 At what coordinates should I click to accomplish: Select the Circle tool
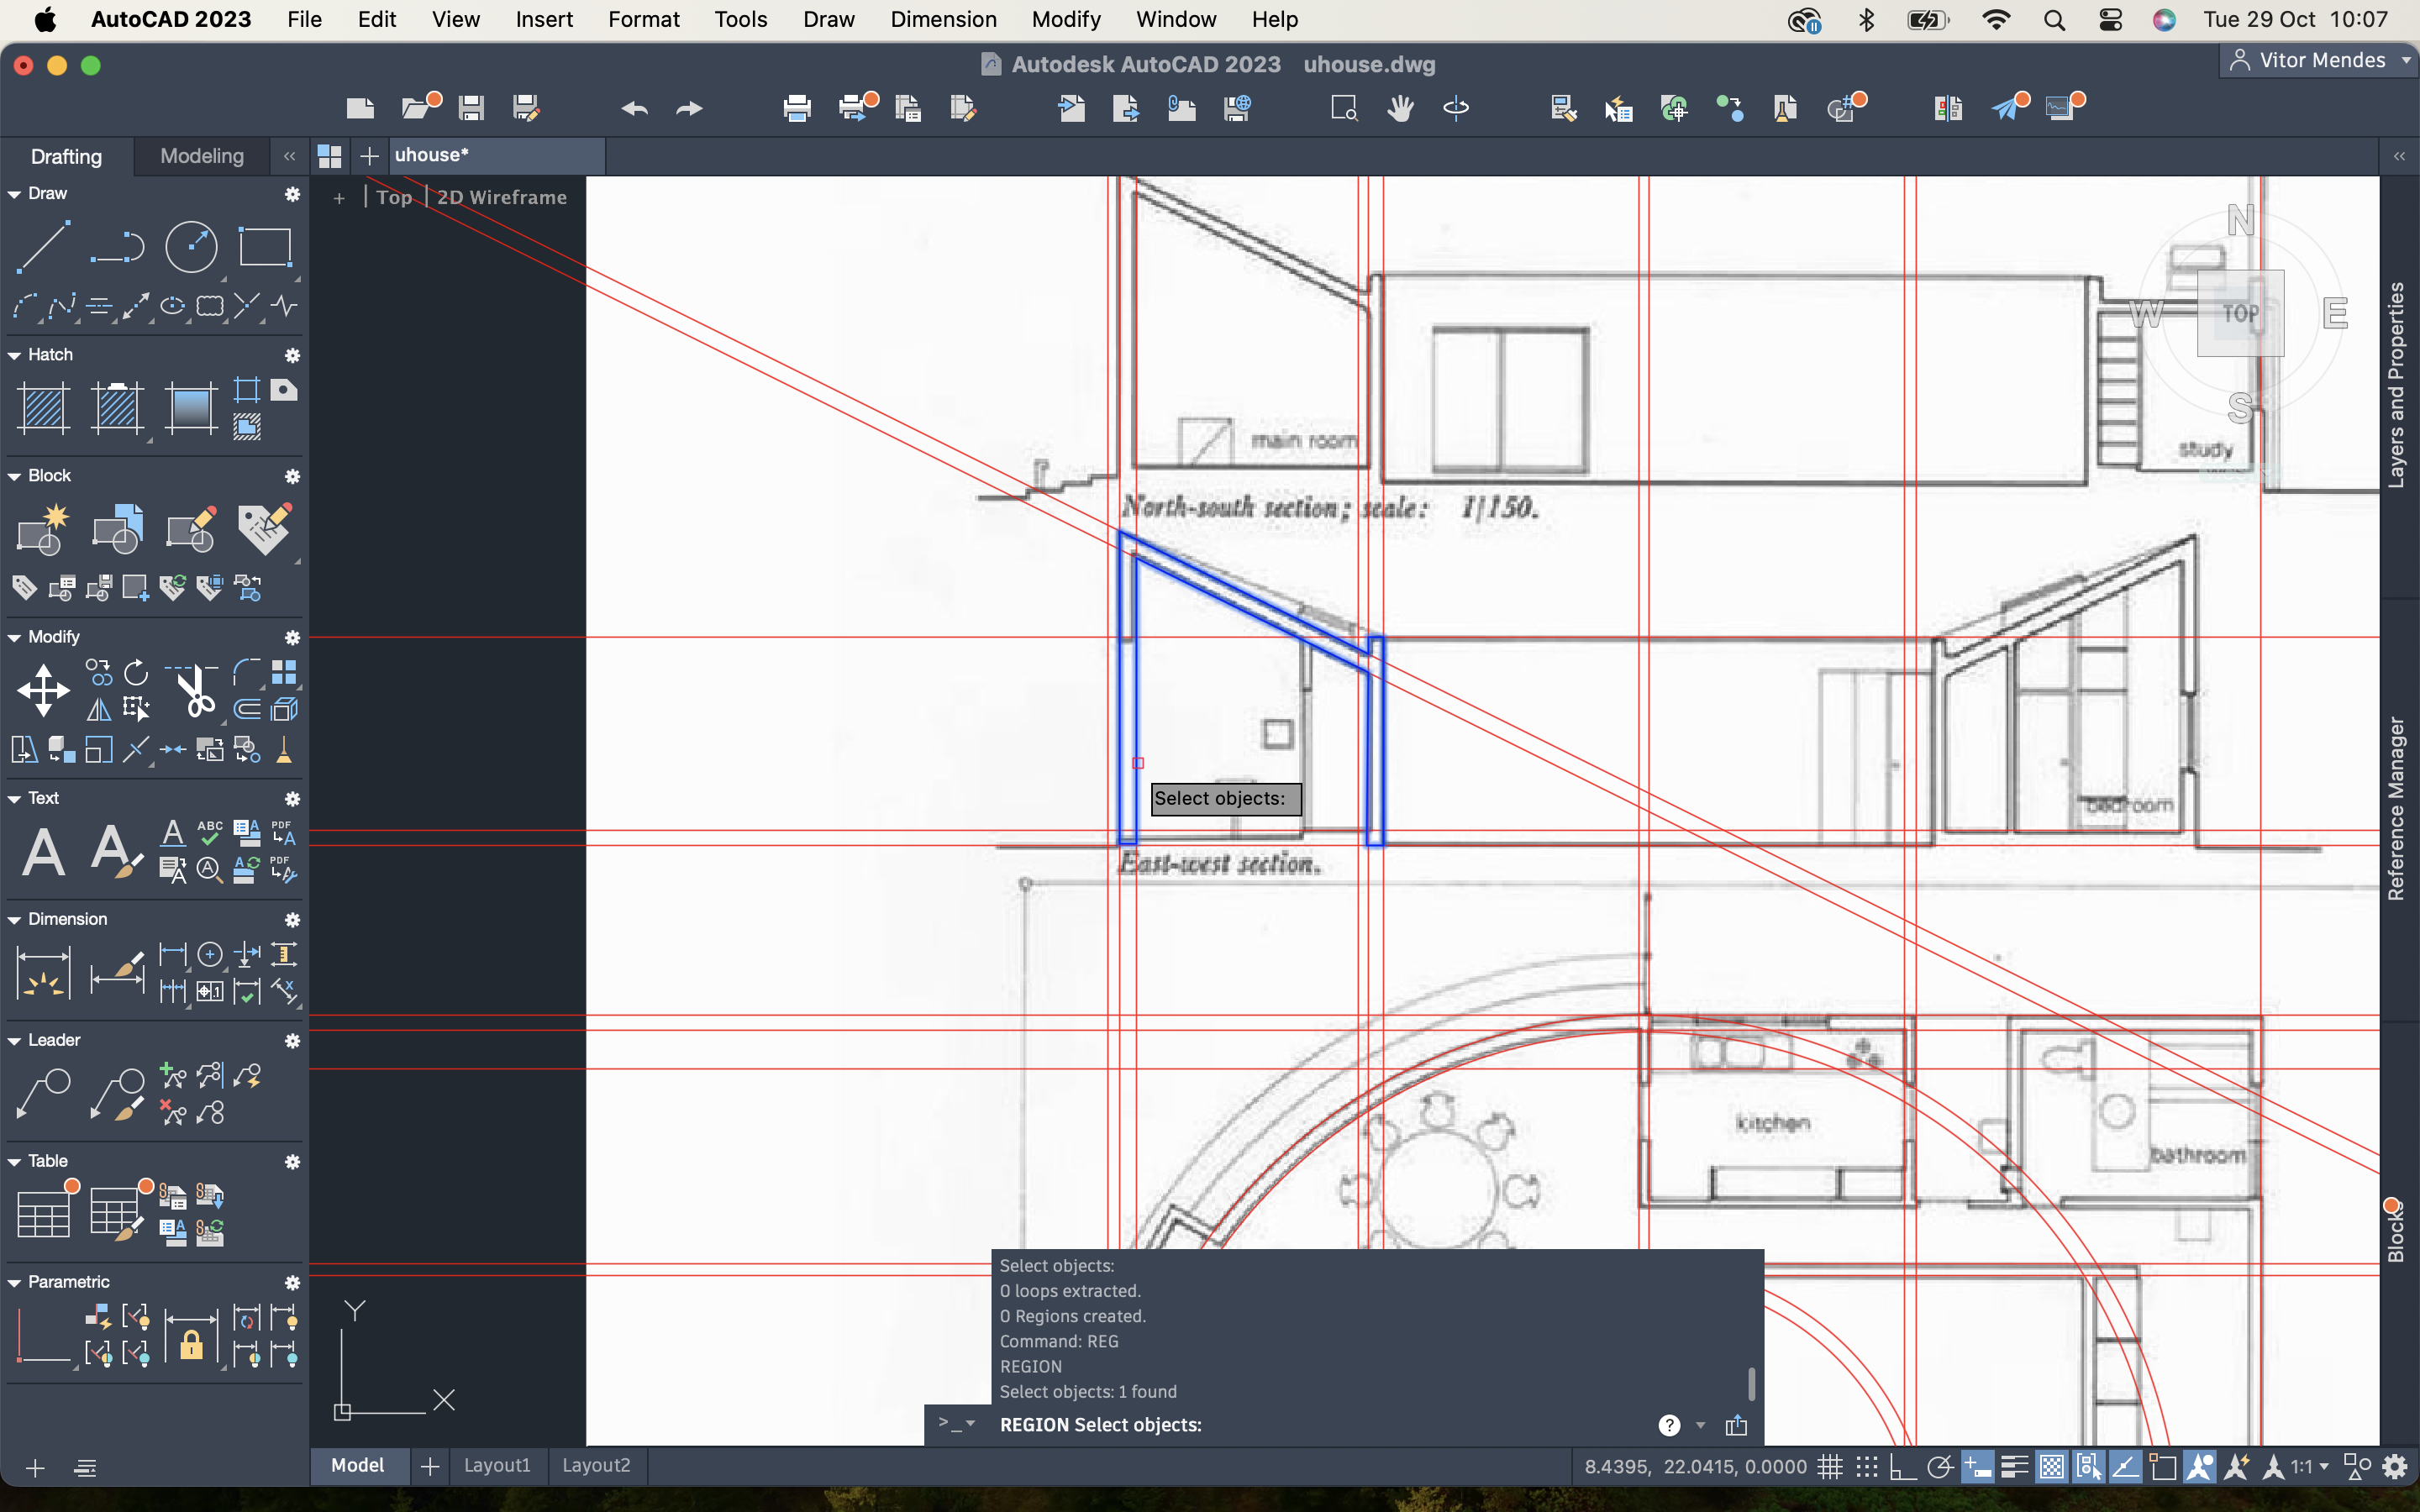click(x=191, y=247)
